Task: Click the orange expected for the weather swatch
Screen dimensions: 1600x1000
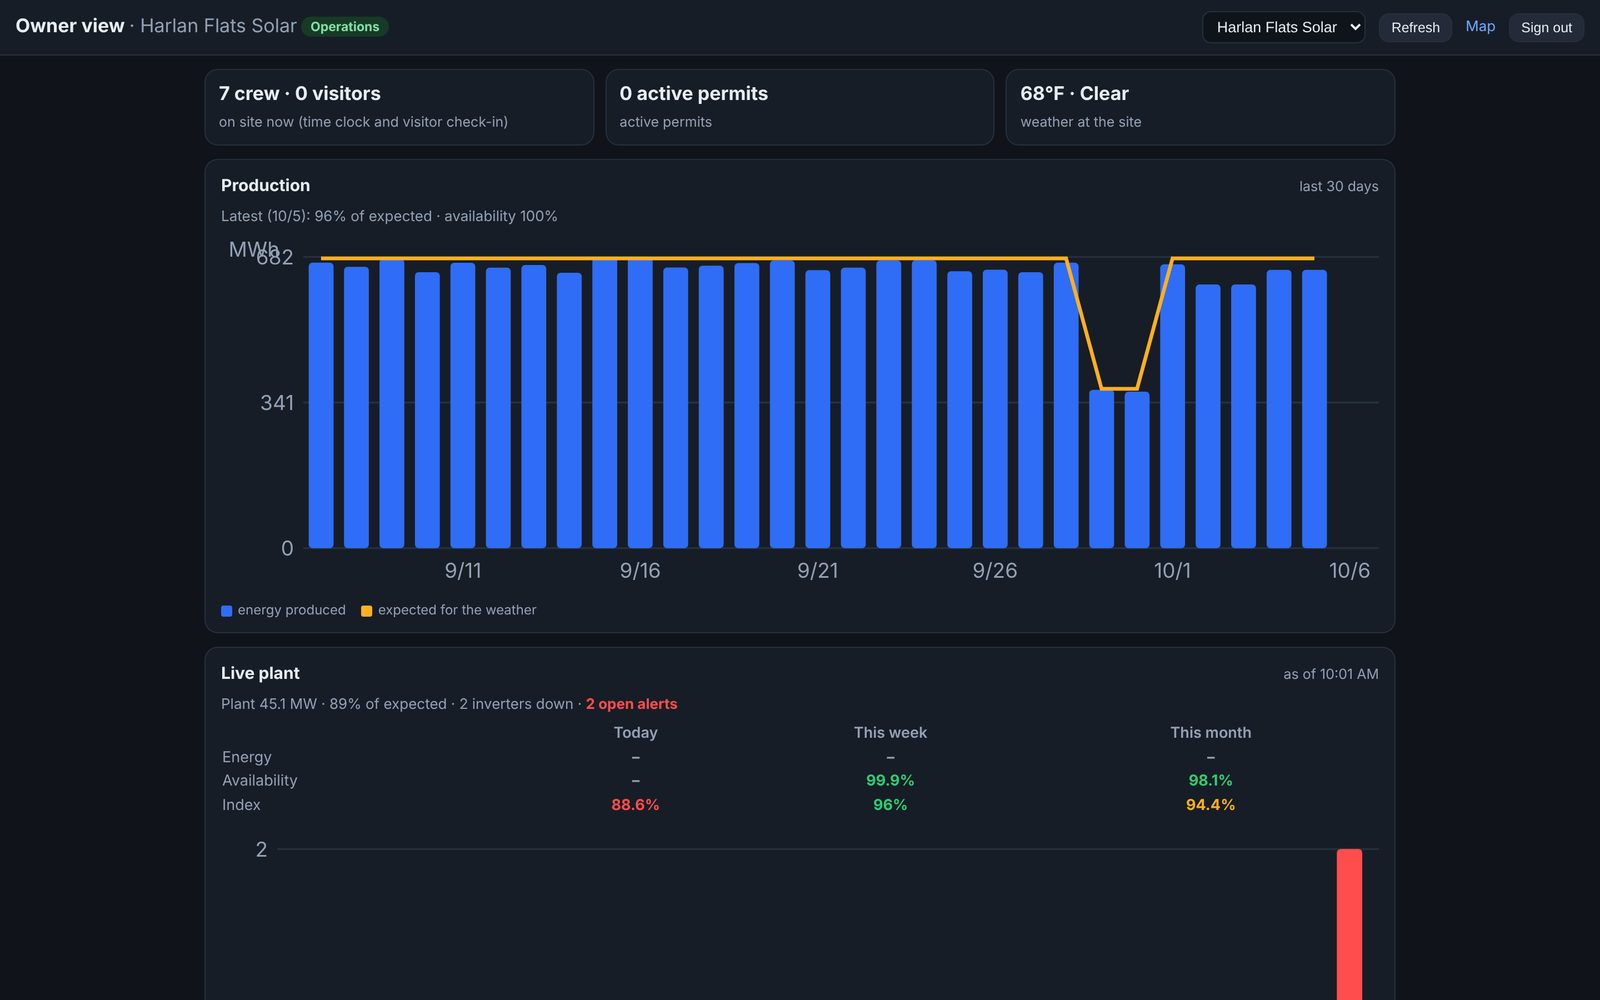Action: [367, 611]
